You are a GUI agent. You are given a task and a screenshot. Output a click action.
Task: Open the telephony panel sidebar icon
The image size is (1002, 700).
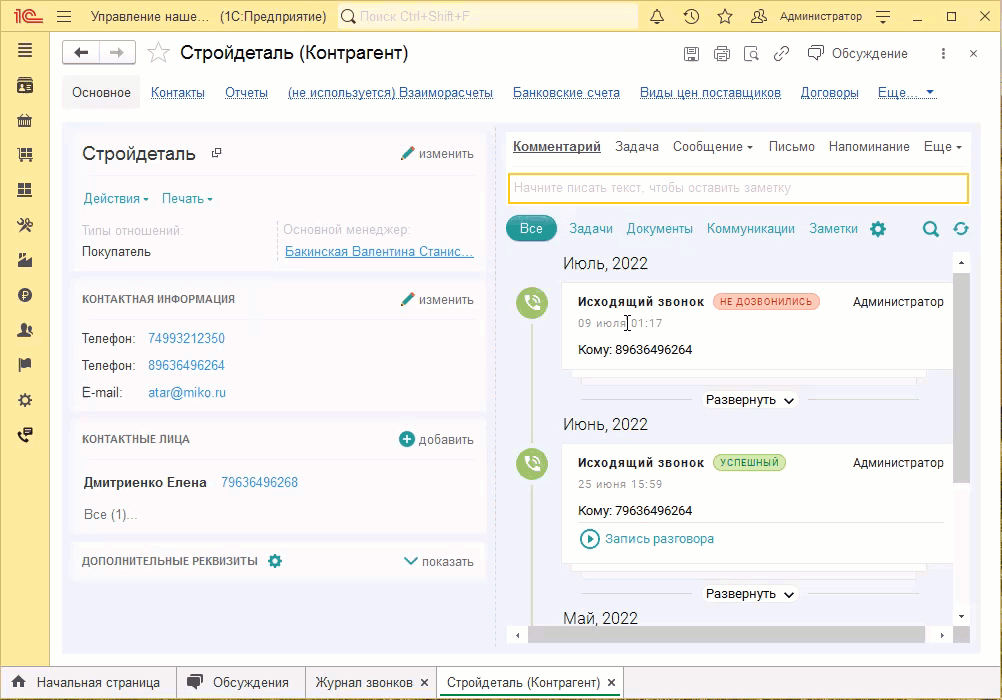click(x=24, y=435)
